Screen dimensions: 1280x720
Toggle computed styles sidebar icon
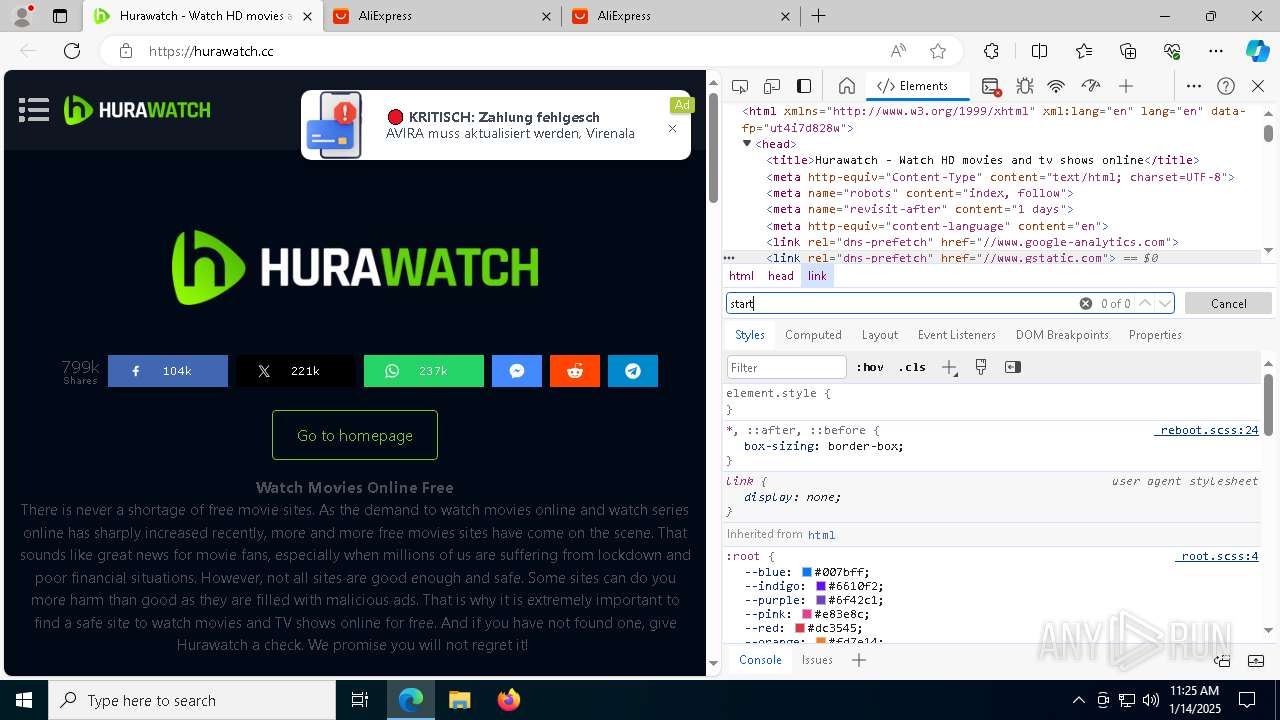(x=1013, y=367)
